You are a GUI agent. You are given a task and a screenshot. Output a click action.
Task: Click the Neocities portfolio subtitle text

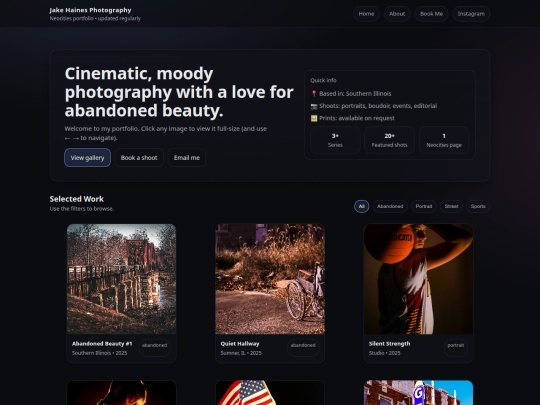[95, 18]
